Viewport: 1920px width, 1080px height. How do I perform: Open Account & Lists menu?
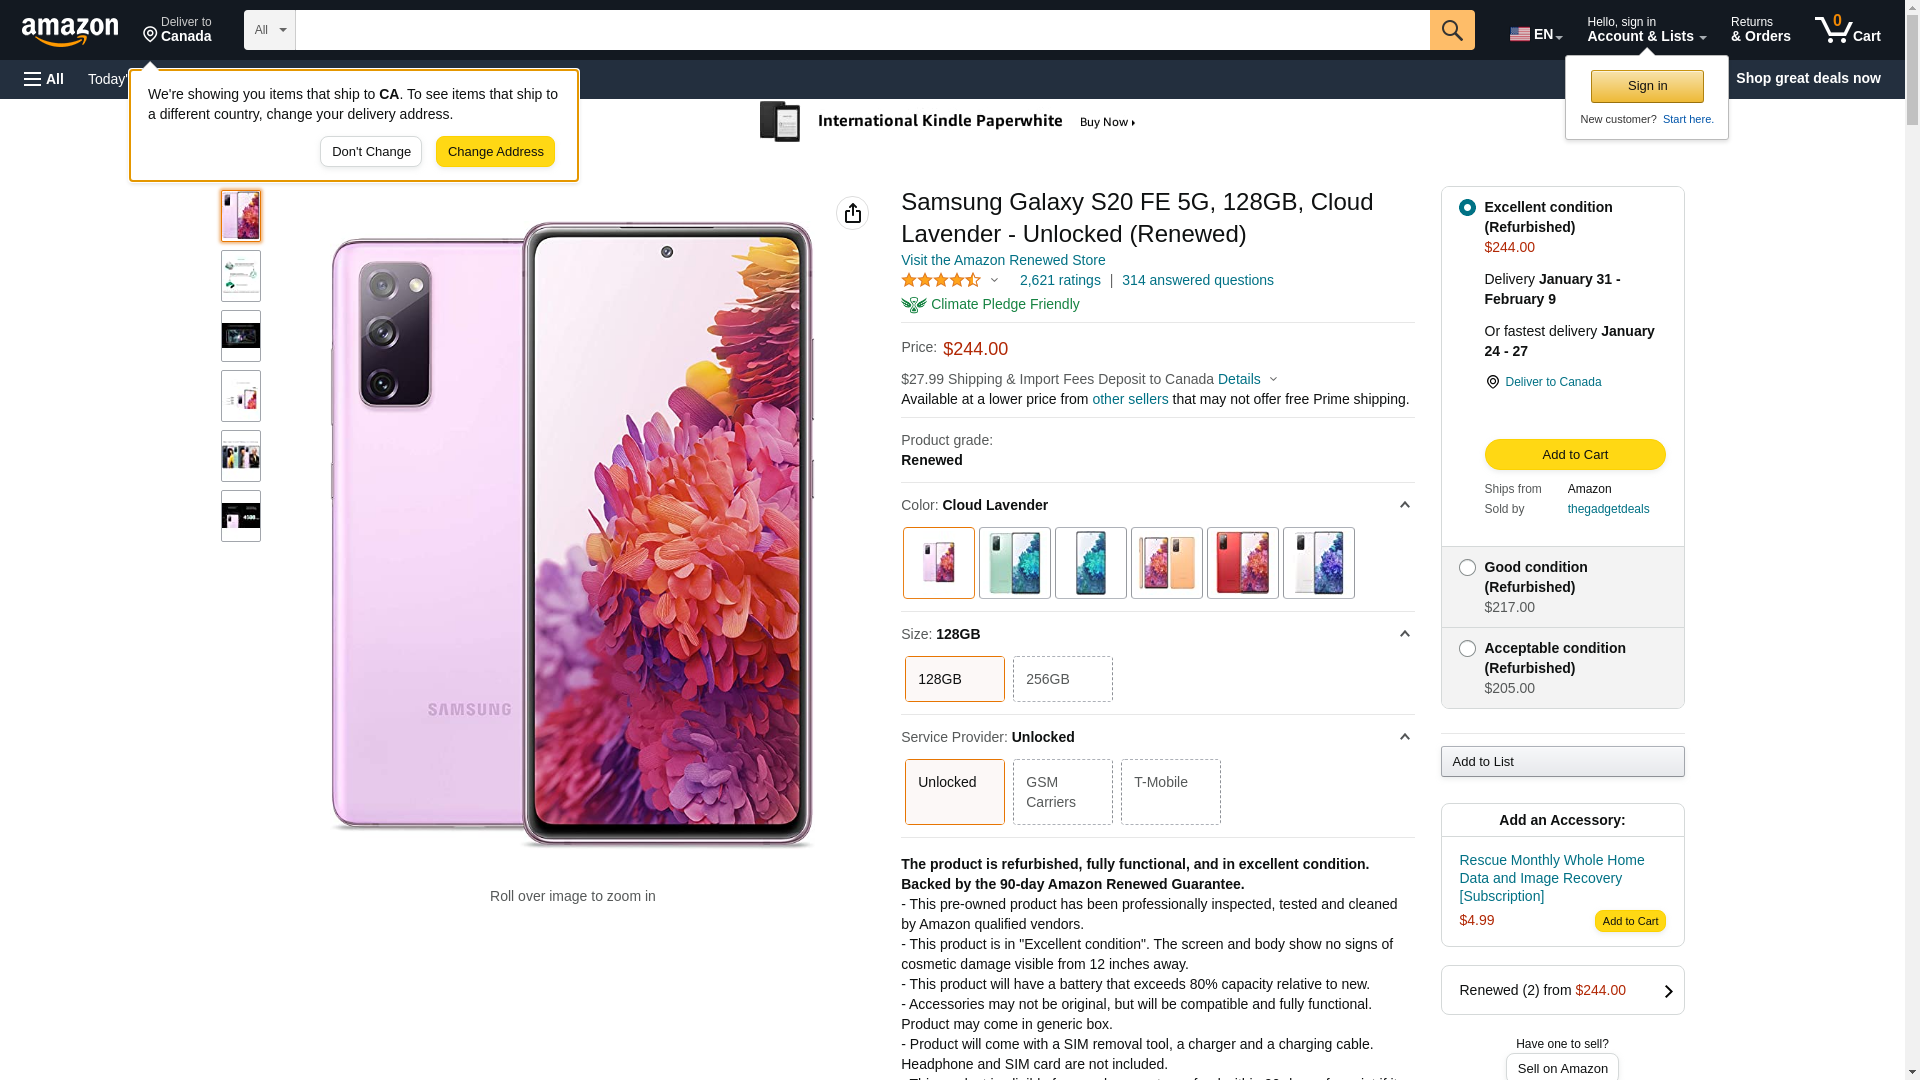(x=1646, y=30)
